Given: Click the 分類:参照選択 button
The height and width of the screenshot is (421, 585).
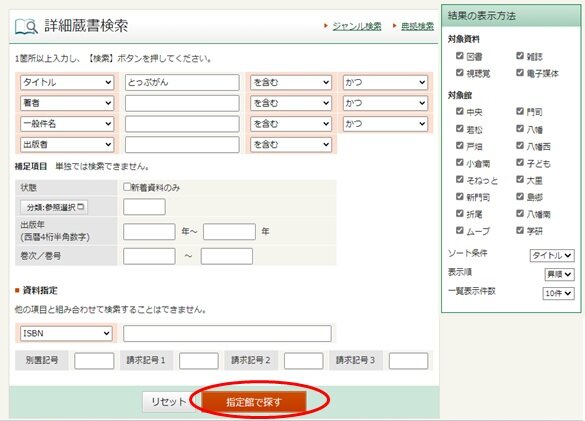Looking at the screenshot, I should pos(54,207).
